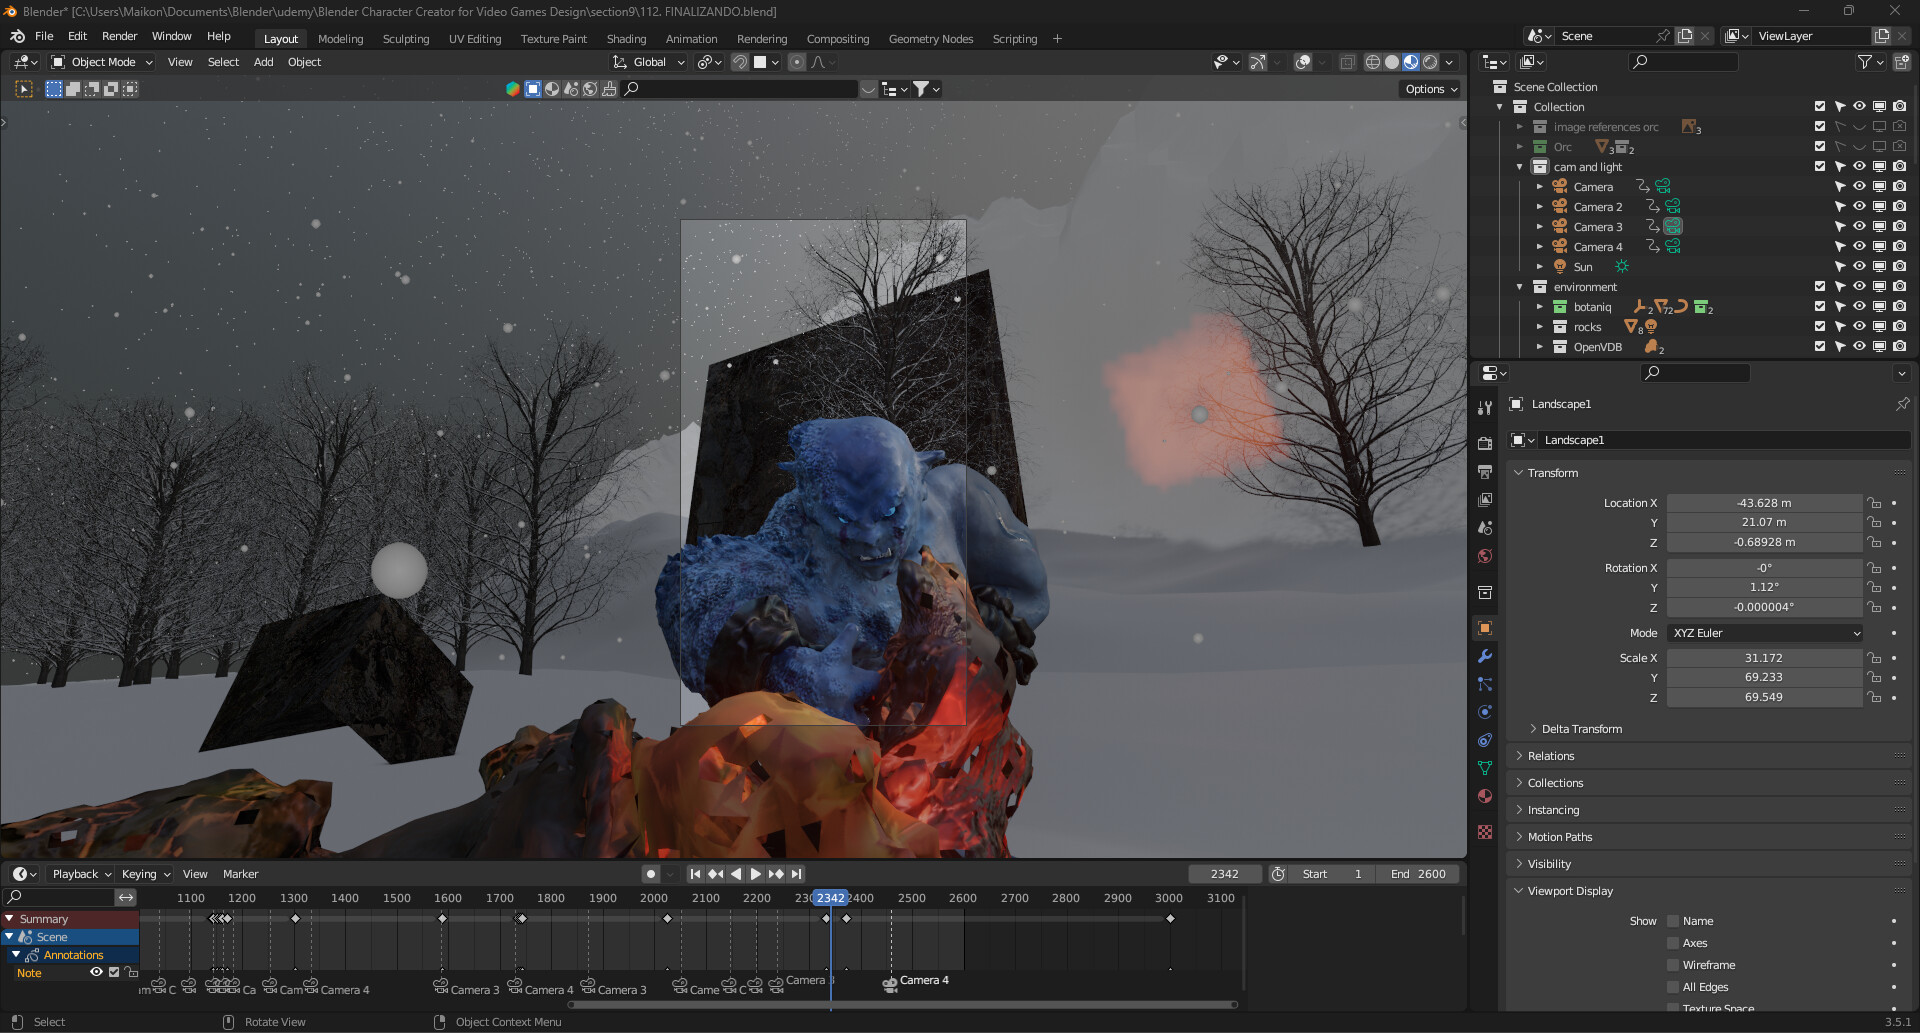Screen dimensions: 1920x1033
Task: Open the Physics Properties tab
Action: pos(1485,712)
